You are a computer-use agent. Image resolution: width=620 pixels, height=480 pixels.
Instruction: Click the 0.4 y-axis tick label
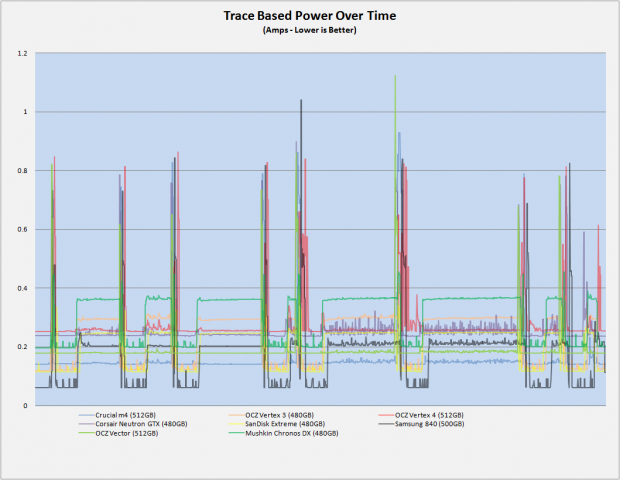pos(23,288)
